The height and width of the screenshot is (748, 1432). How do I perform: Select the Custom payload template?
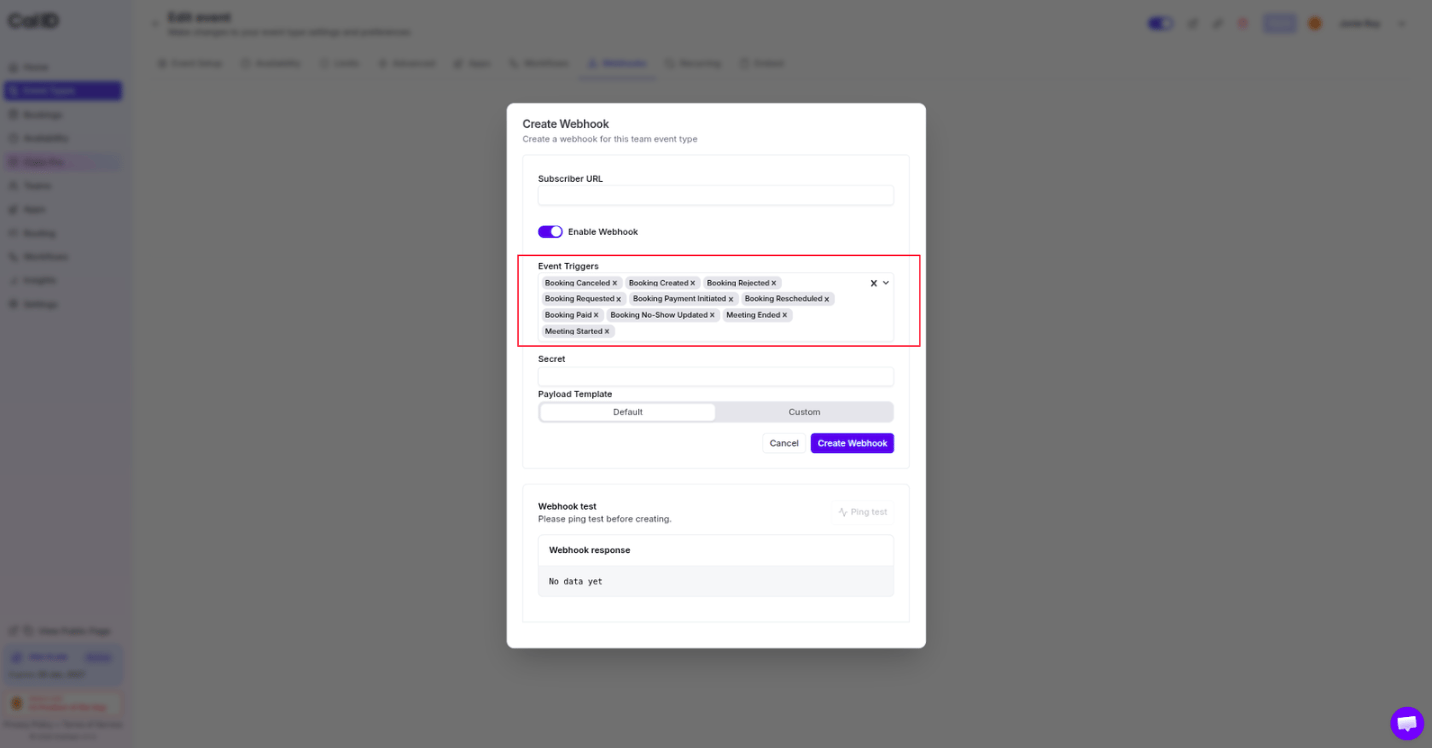click(804, 412)
